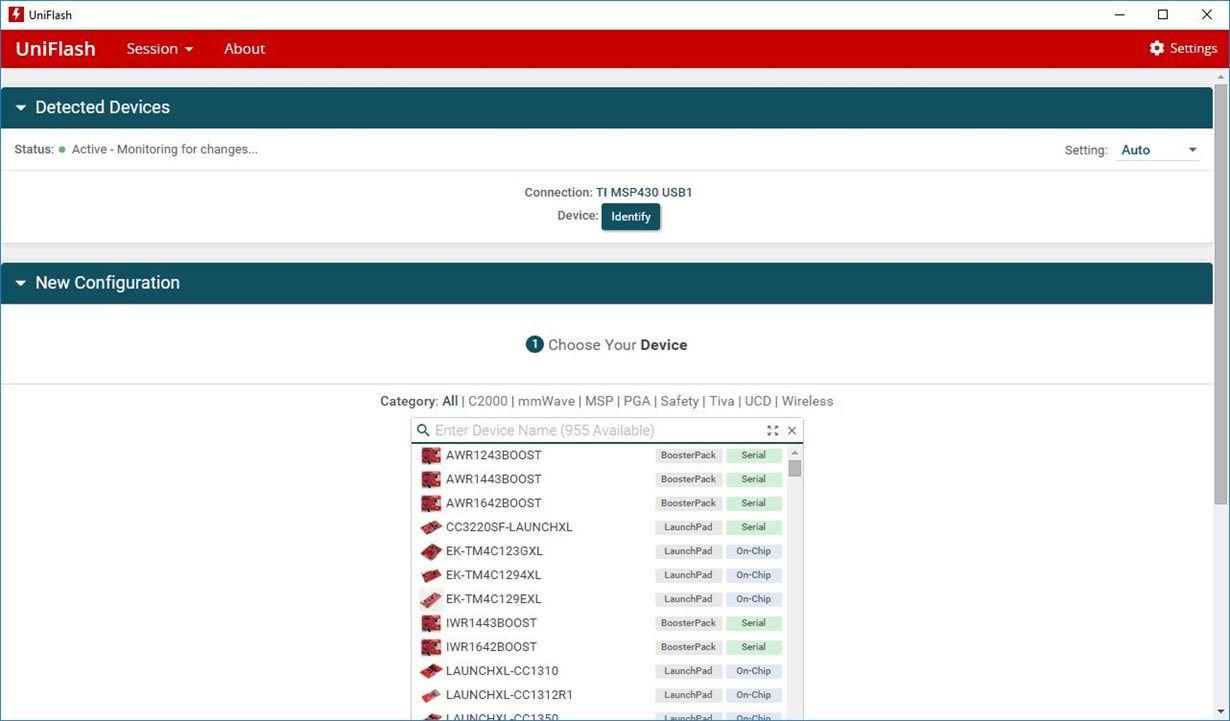Click Serial tag on AWR1443BOOST row
Image resolution: width=1230 pixels, height=721 pixels.
754,479
